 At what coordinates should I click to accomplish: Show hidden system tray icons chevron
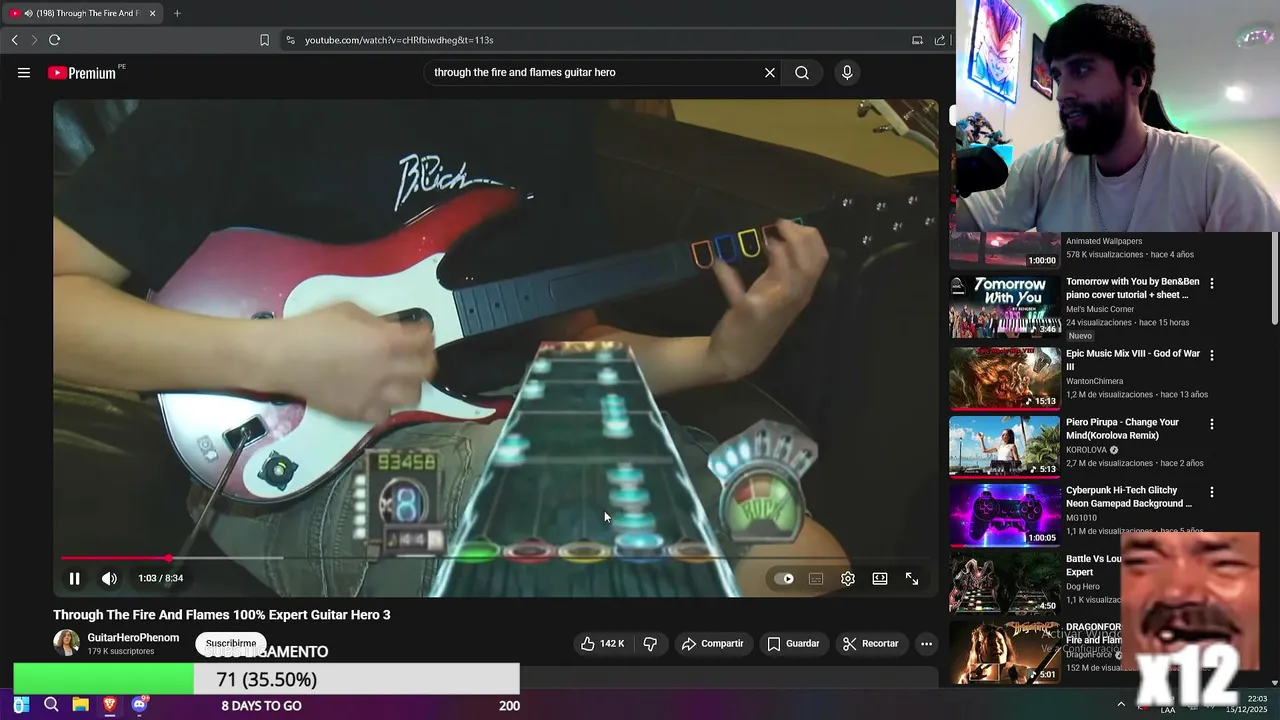click(x=1121, y=704)
